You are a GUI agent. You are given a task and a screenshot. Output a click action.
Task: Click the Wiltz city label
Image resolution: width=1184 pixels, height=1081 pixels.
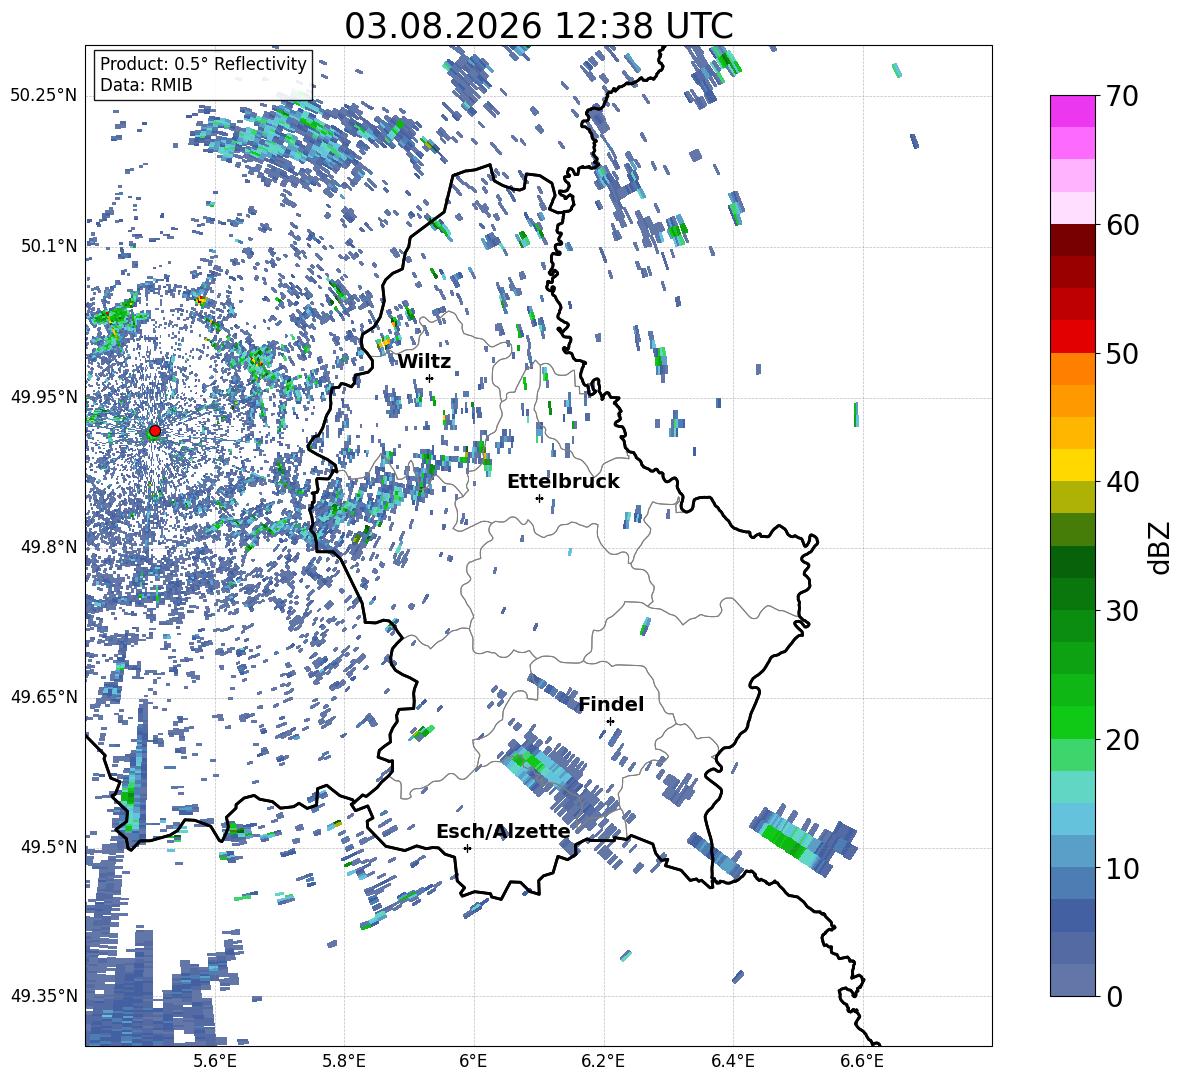click(x=424, y=362)
